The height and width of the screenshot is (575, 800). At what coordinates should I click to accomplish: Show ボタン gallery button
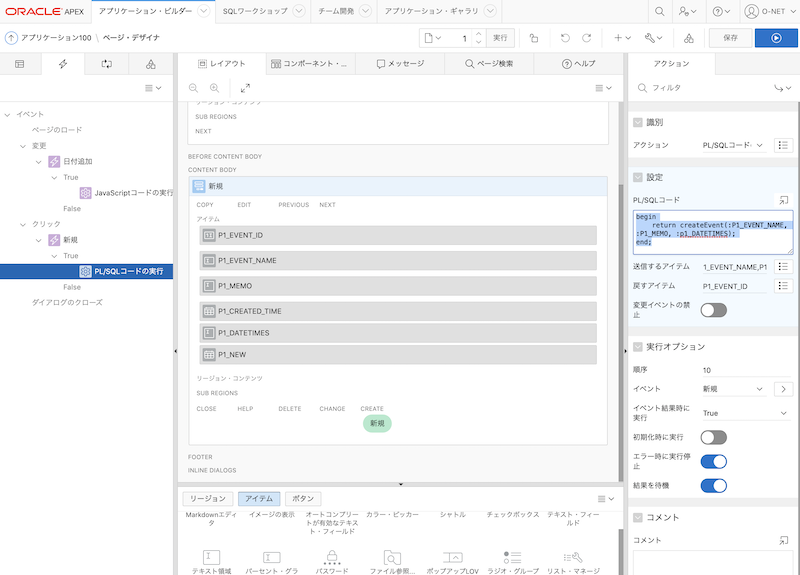(303, 498)
